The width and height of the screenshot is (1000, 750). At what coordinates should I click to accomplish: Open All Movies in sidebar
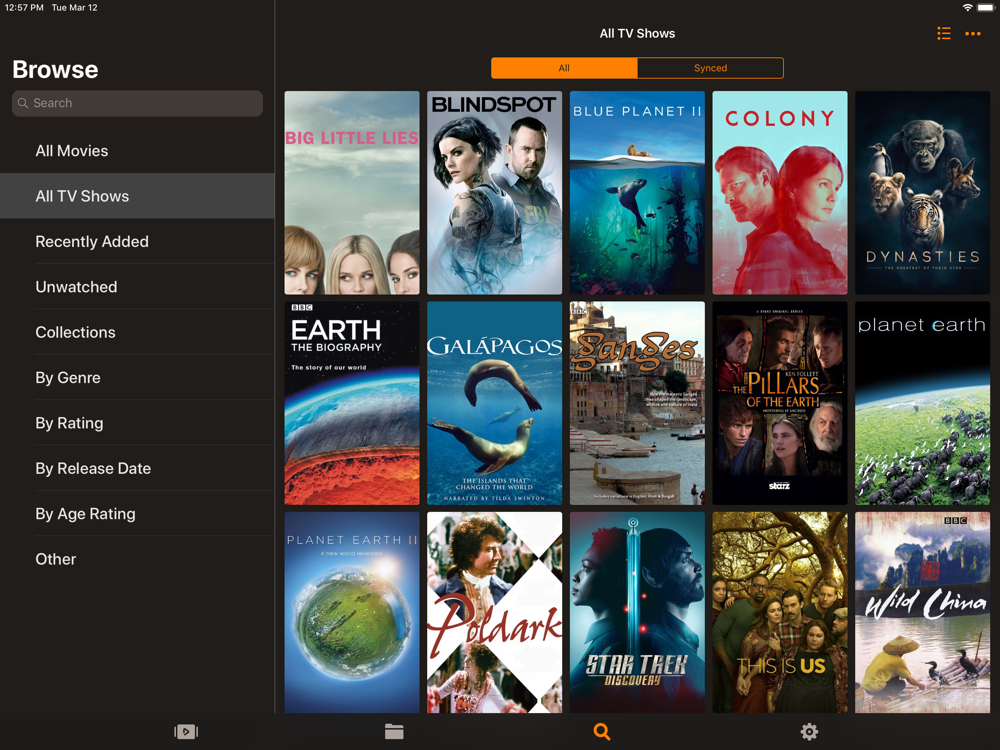137,151
